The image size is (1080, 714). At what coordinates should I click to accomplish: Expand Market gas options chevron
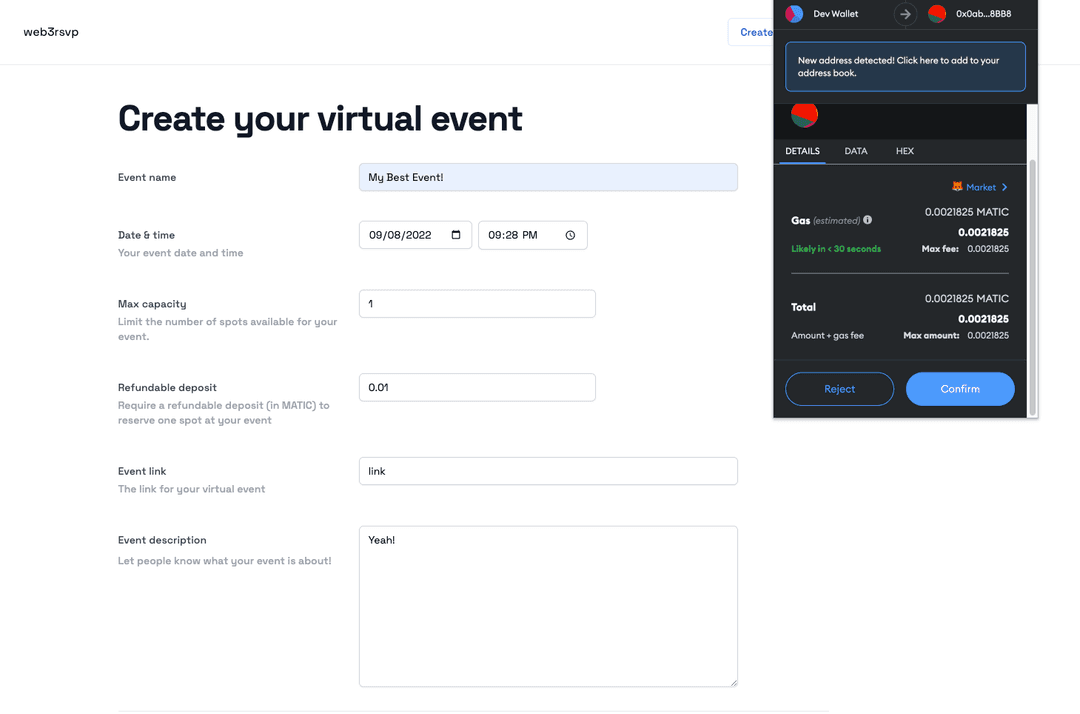pyautogui.click(x=1004, y=187)
